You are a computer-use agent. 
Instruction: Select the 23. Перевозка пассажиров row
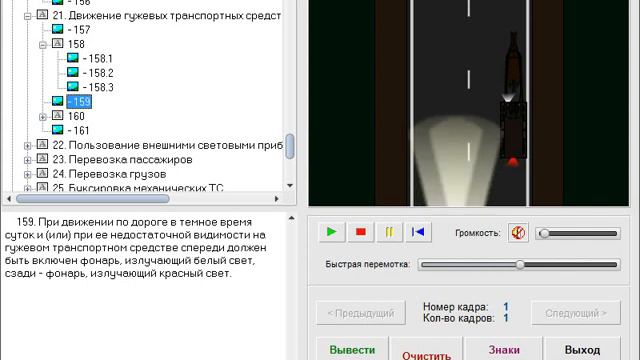(122, 160)
